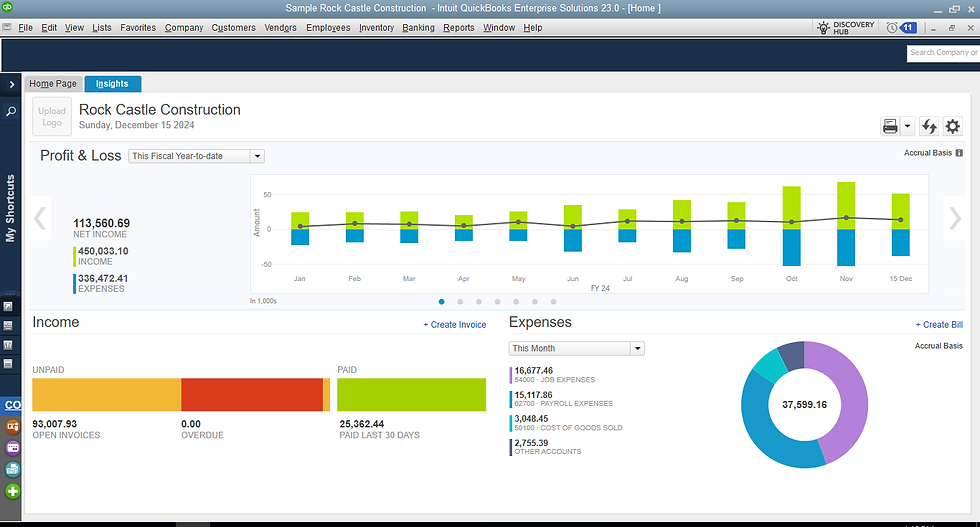Click the orange round icon in left sidebar
The image size is (980, 527).
(x=12, y=426)
